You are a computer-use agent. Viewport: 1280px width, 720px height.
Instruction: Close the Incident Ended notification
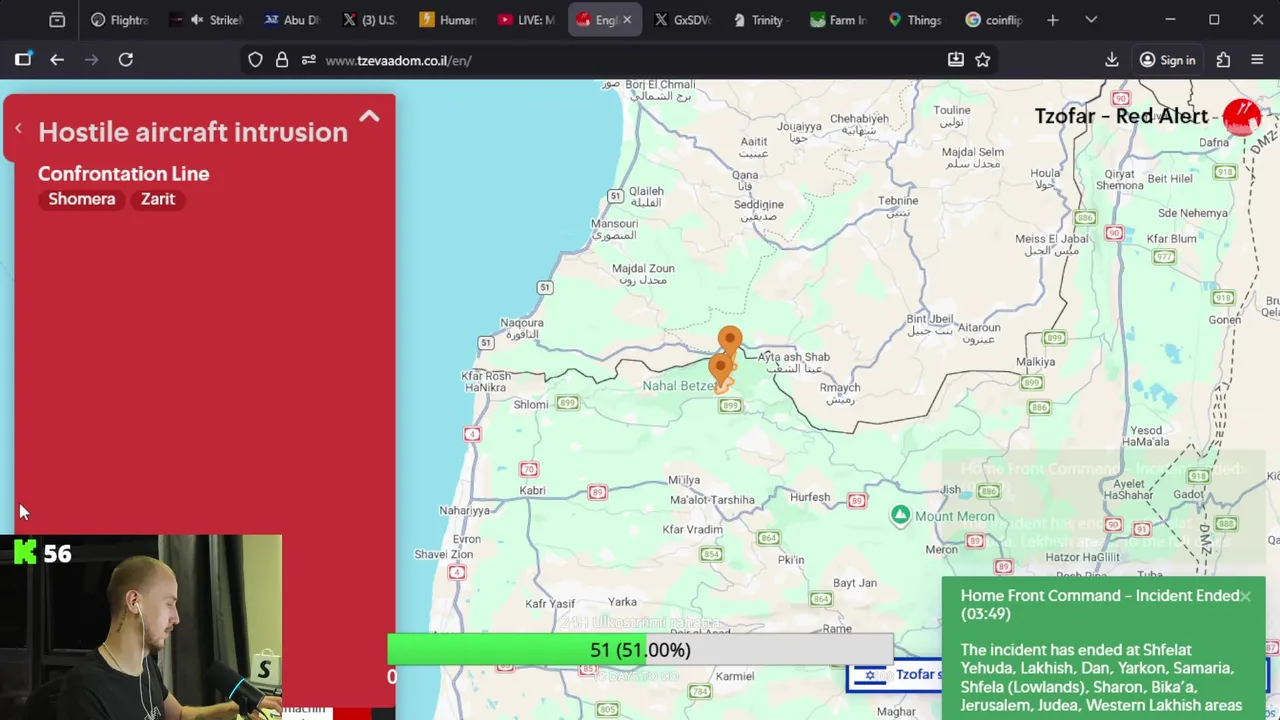[x=1245, y=596]
